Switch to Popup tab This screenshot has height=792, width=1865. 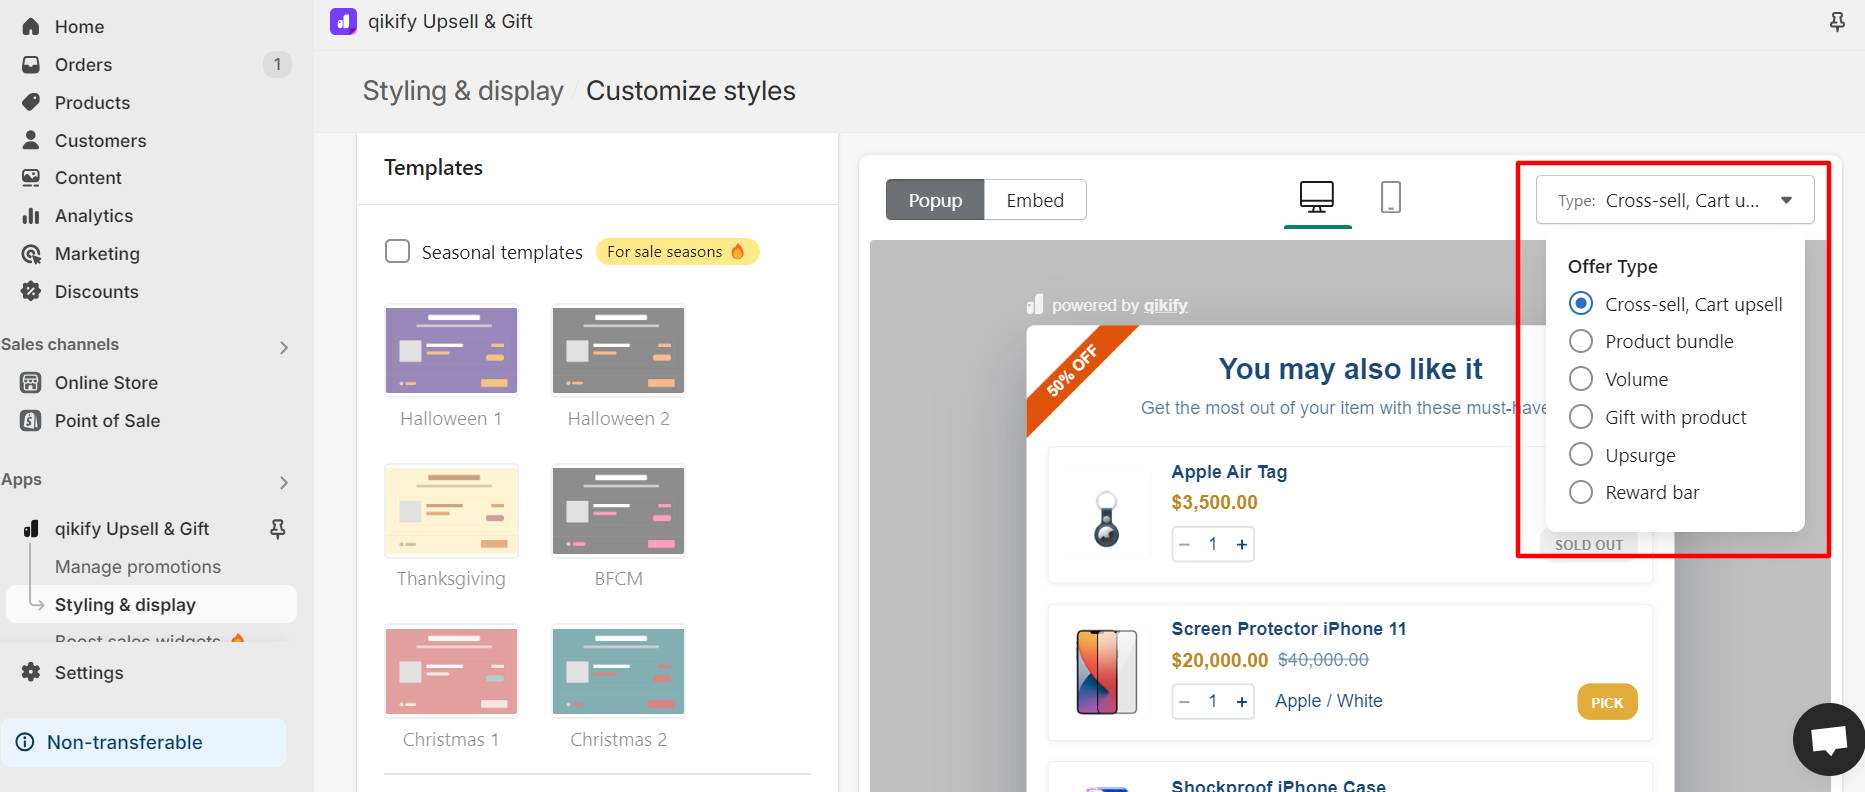935,200
